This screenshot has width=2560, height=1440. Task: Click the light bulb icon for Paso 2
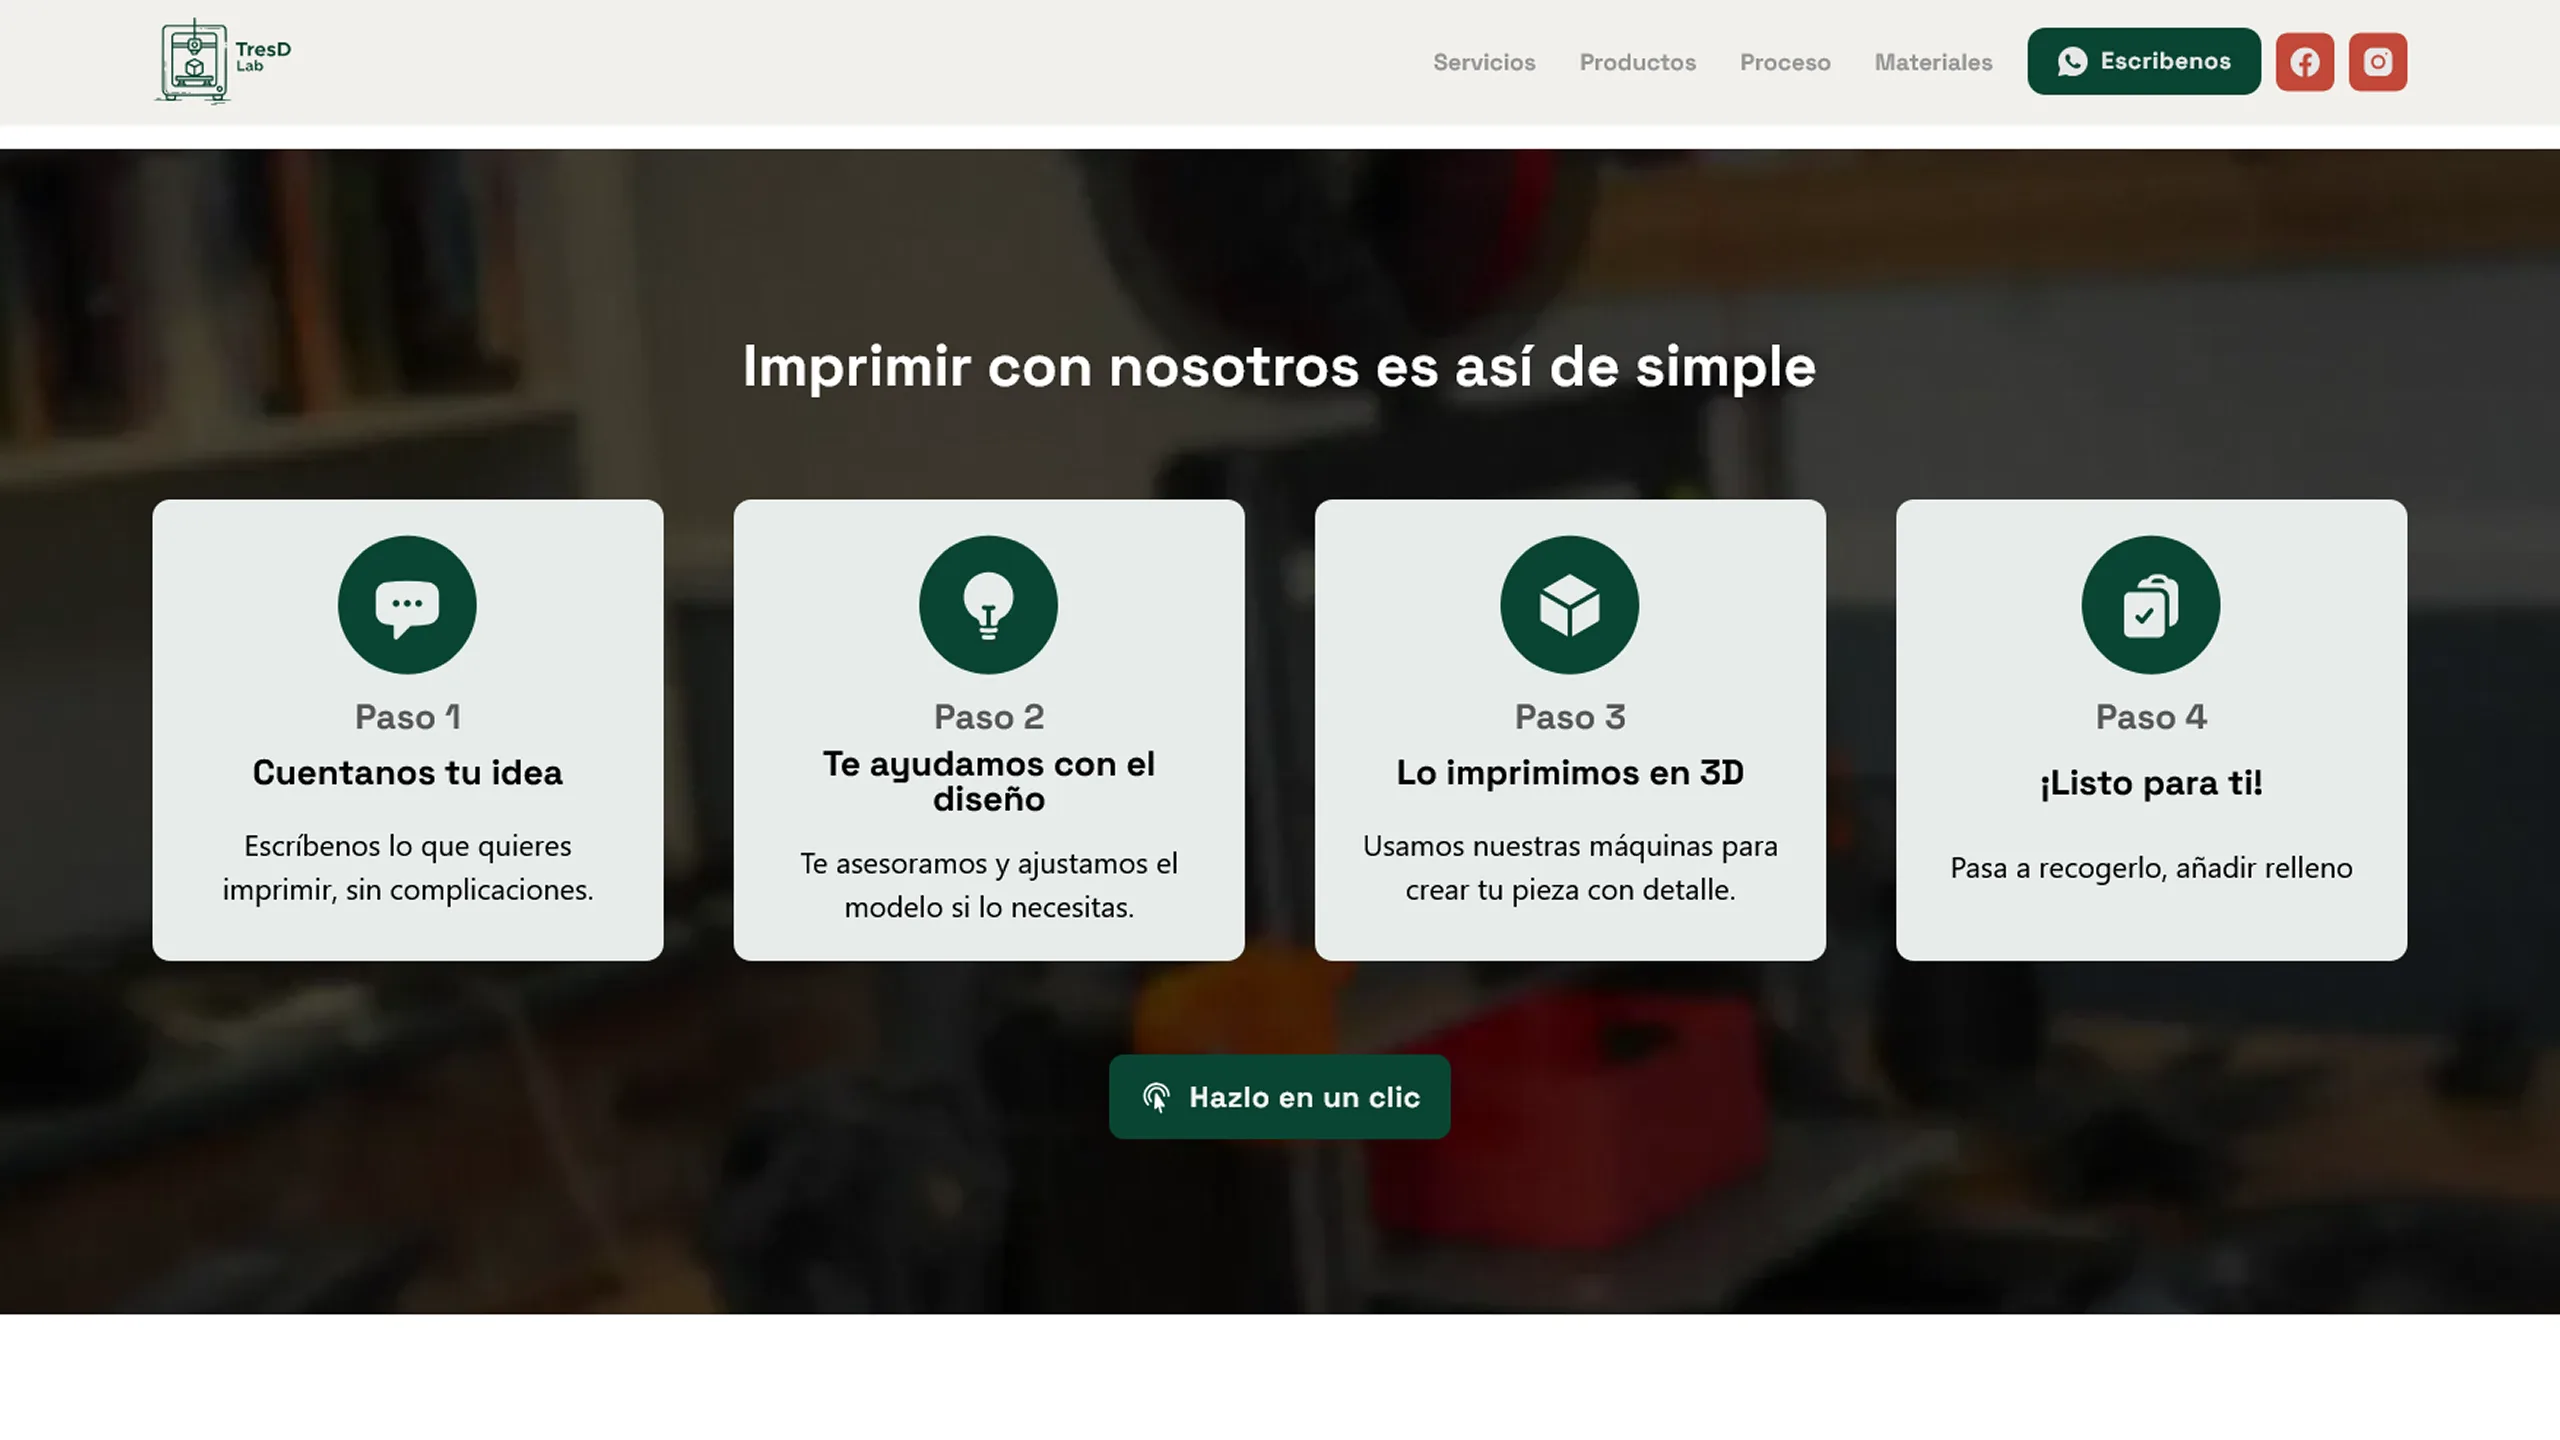click(988, 605)
